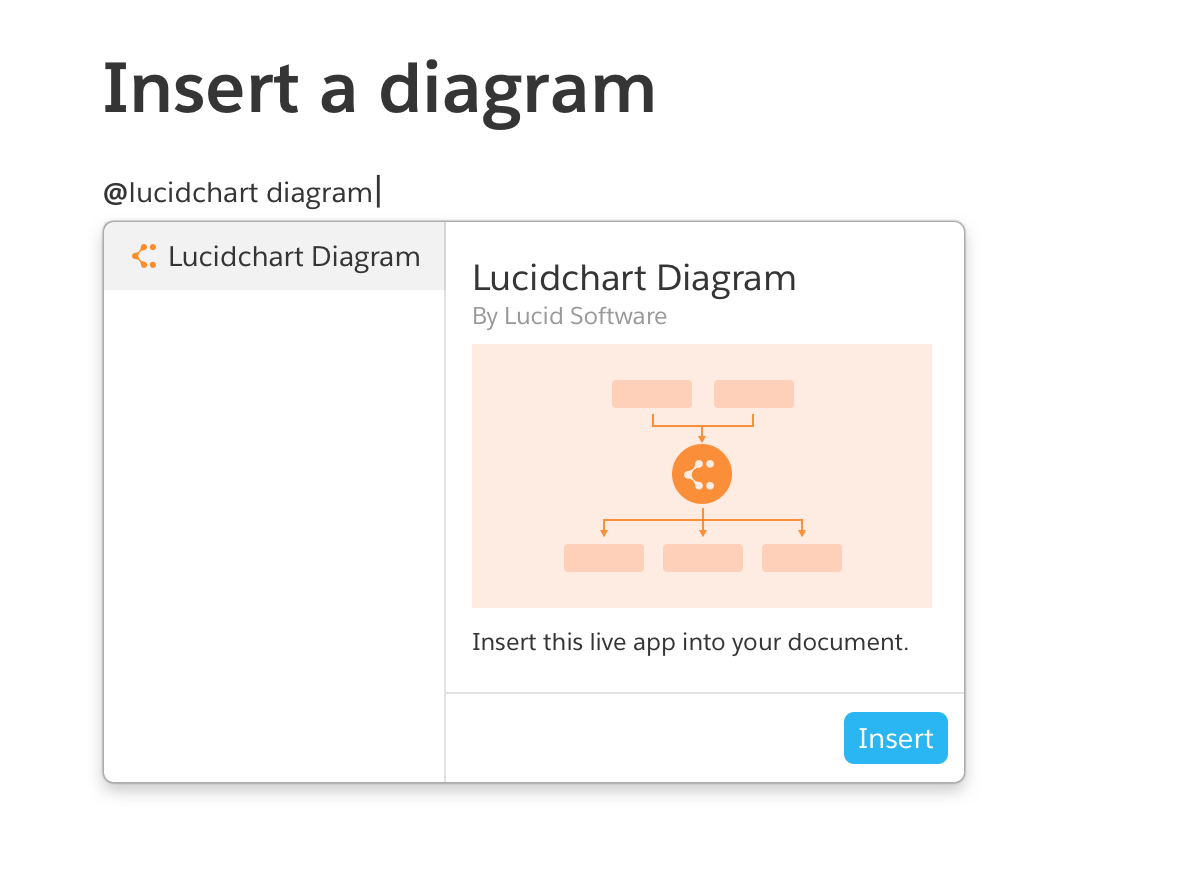The width and height of the screenshot is (1178, 874).
Task: Click the "Insert this live app" description text
Action: (x=690, y=642)
